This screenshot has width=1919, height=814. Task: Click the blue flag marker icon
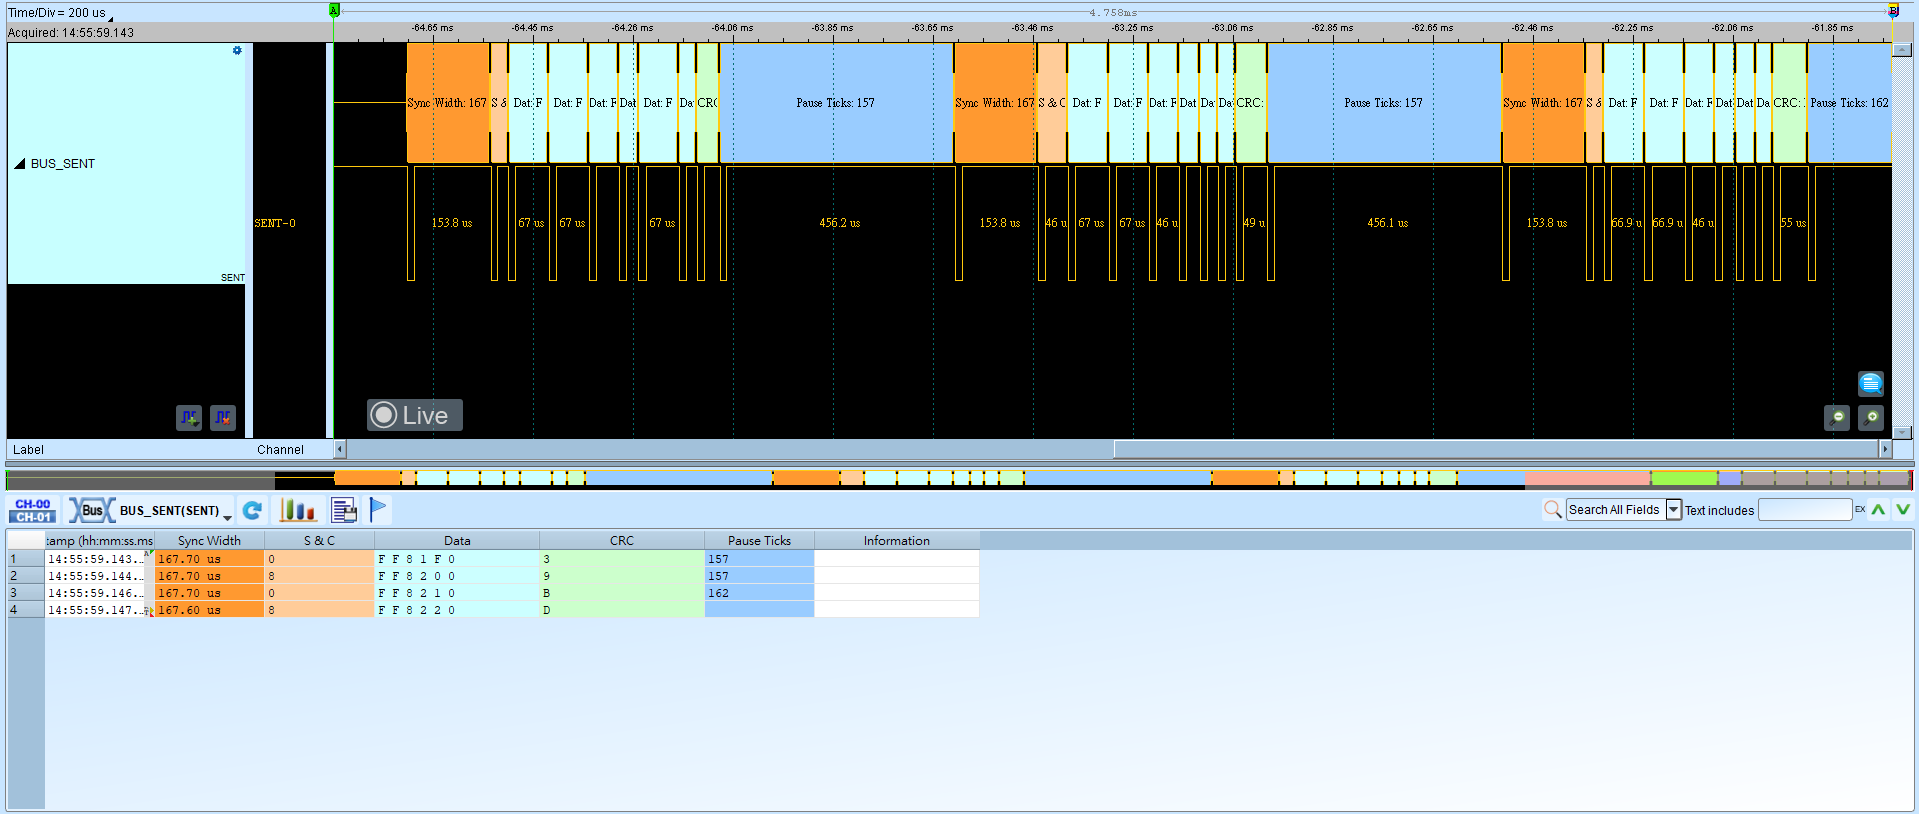[377, 510]
